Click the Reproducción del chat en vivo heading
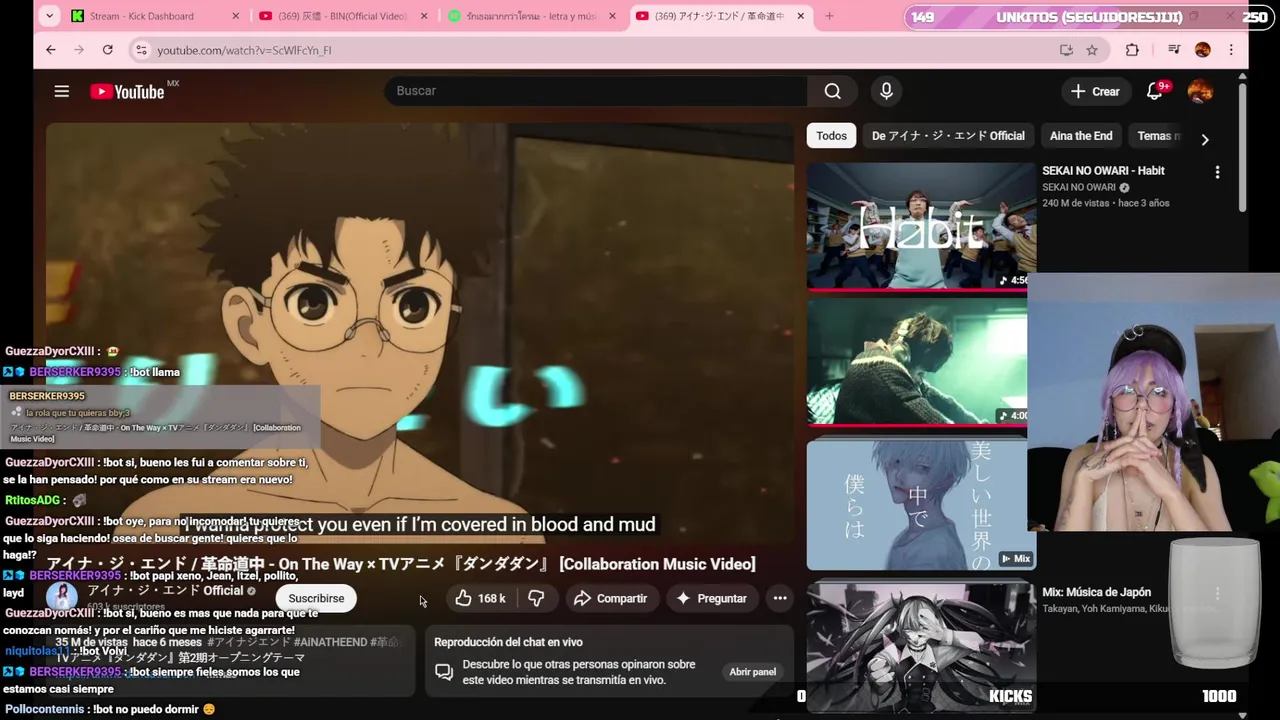This screenshot has width=1280, height=720. [x=508, y=642]
